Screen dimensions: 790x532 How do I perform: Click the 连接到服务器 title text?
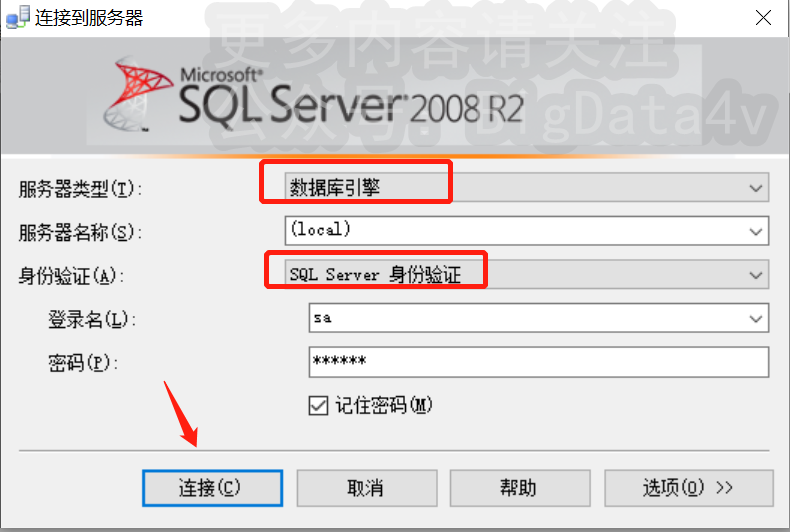pos(89,18)
